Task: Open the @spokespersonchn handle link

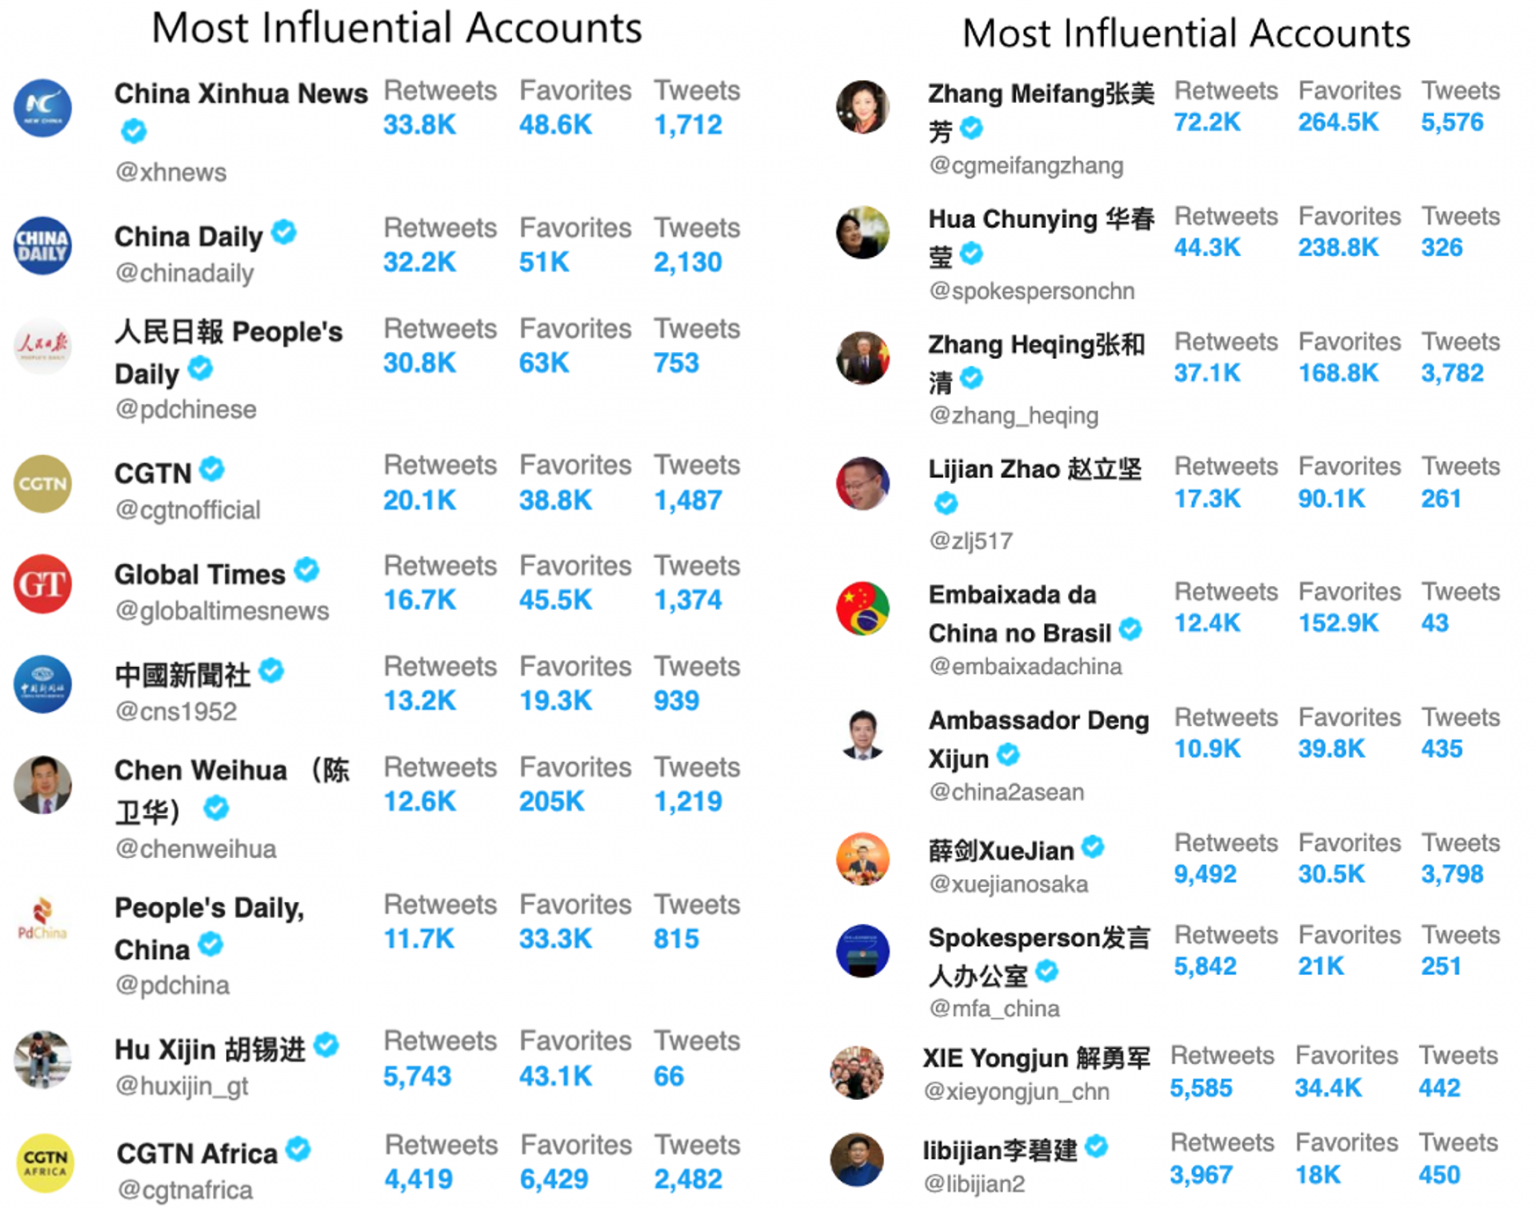Action: (x=1032, y=291)
